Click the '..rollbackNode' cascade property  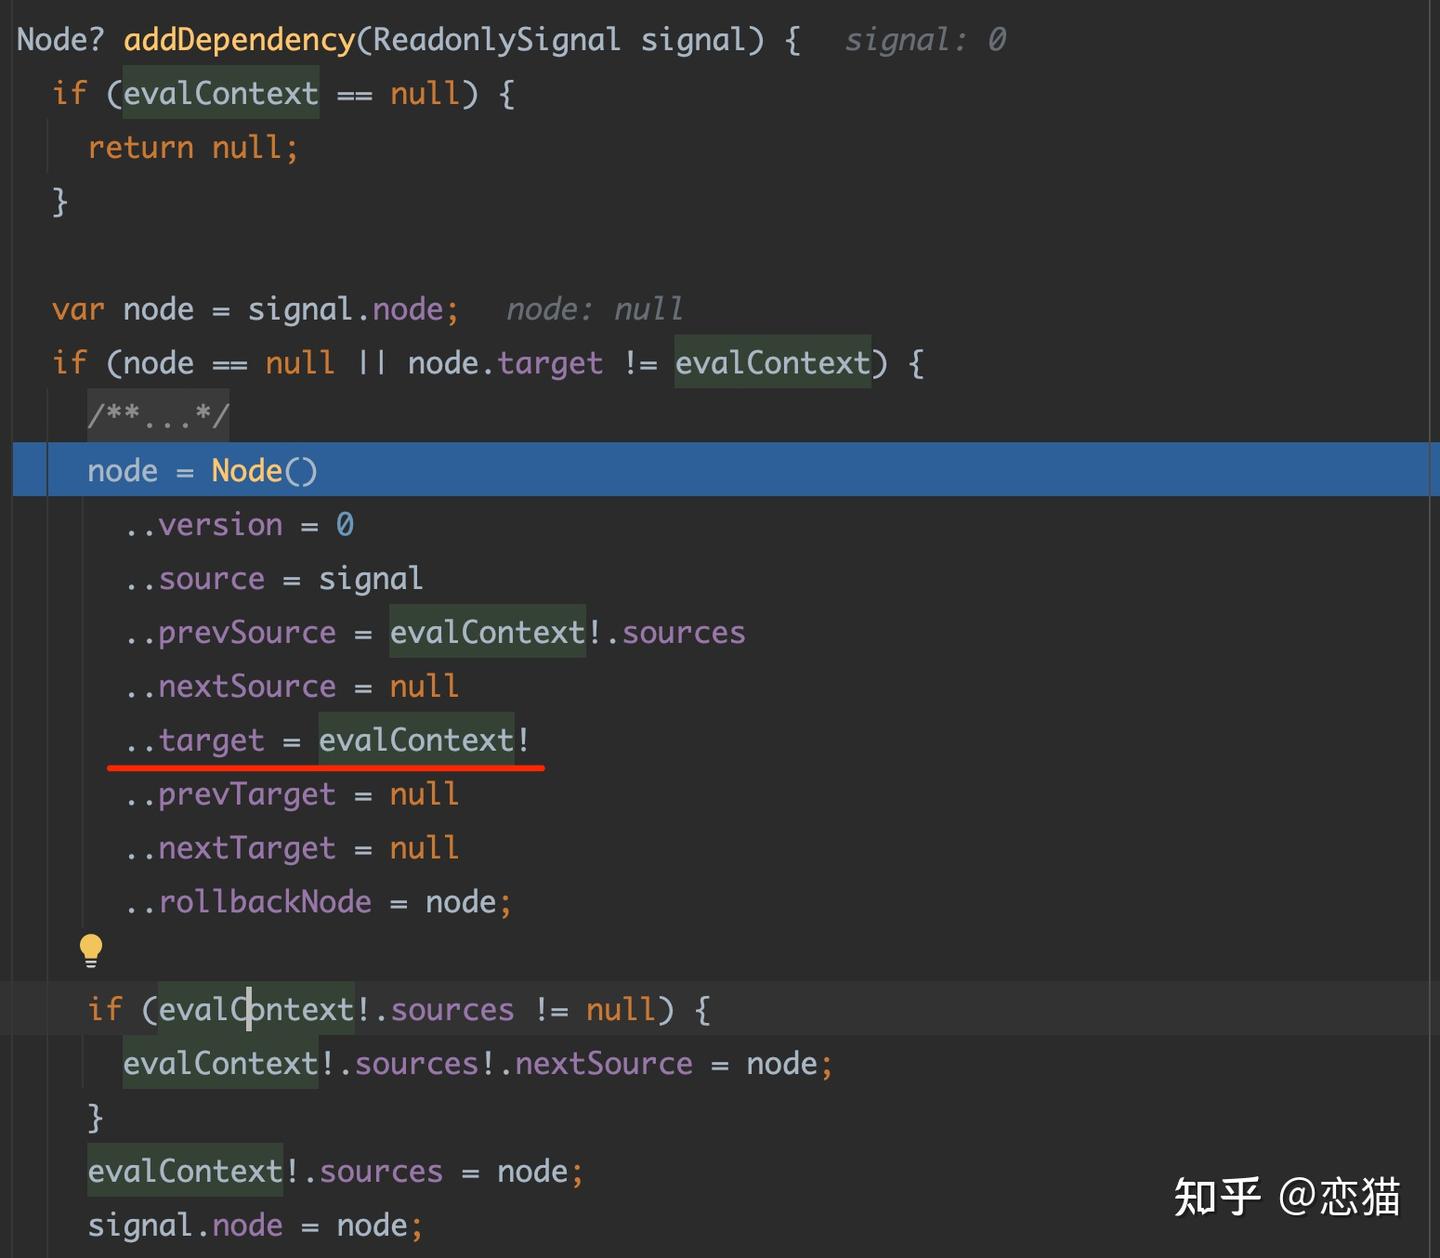249,903
